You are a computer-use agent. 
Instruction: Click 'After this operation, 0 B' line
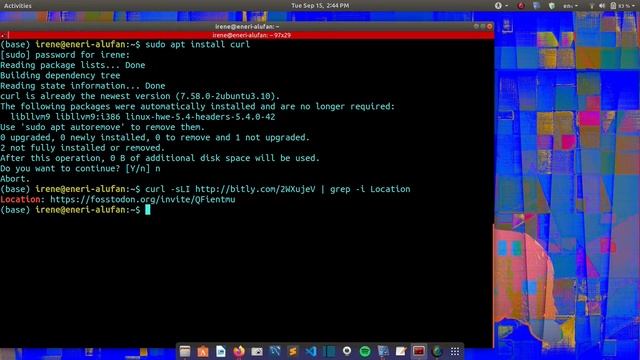[x=160, y=158]
